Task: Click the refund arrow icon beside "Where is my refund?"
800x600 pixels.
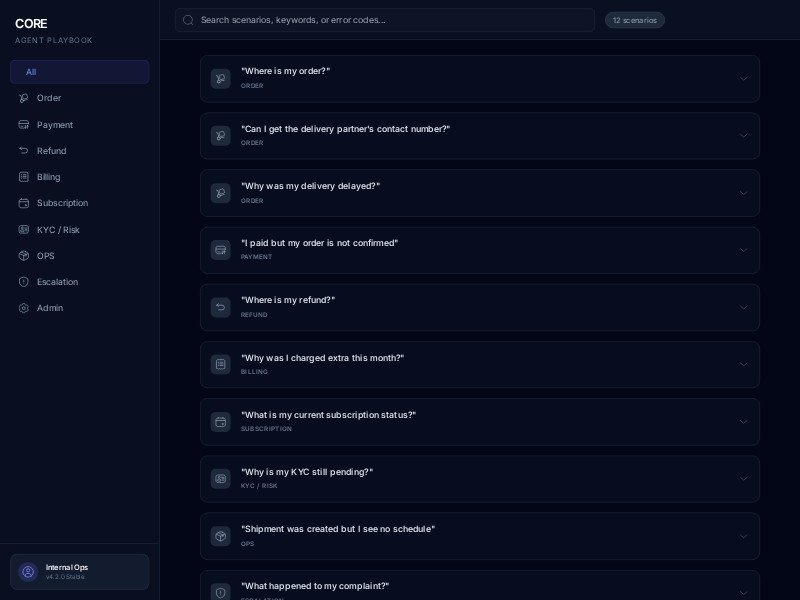Action: (221, 307)
